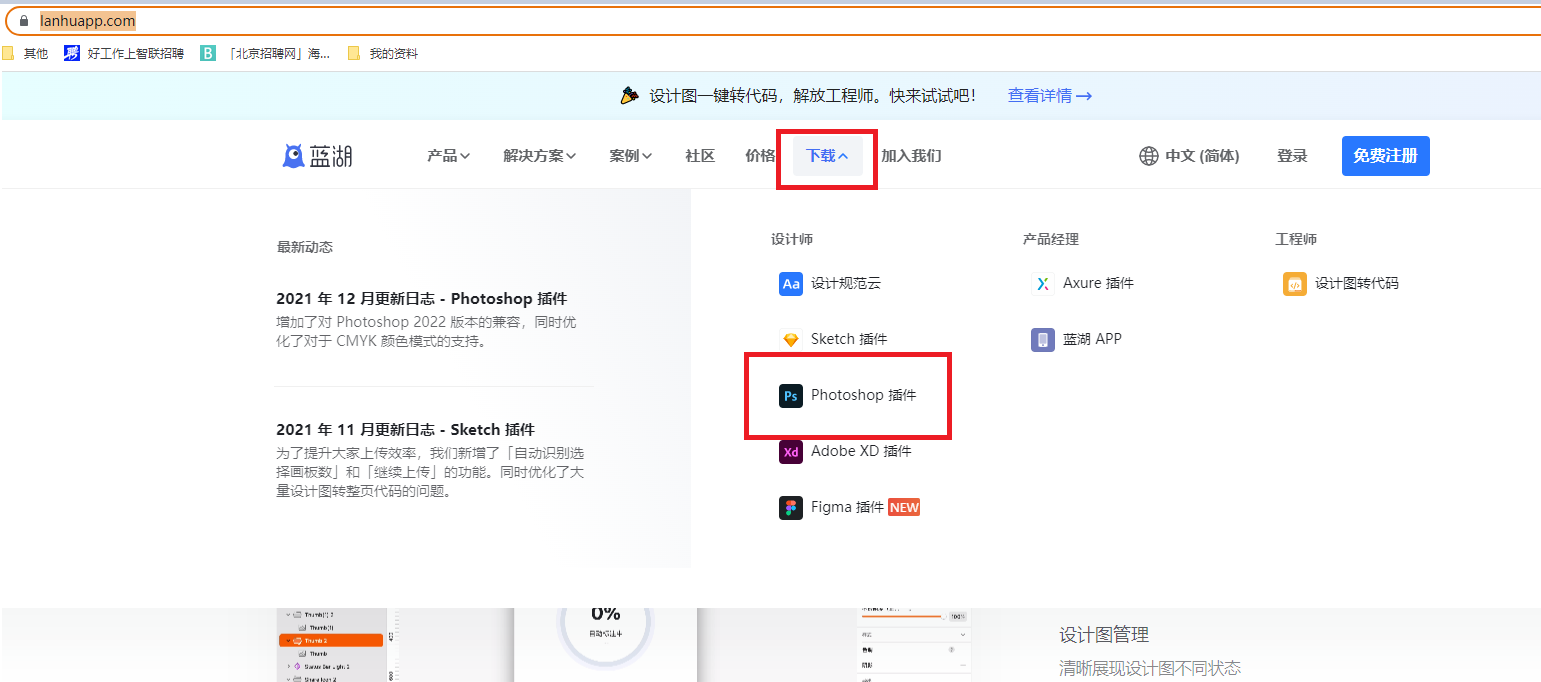Screen dimensions: 1541x682
Task: Select Sketch 插件 download entry
Action: [x=833, y=340]
